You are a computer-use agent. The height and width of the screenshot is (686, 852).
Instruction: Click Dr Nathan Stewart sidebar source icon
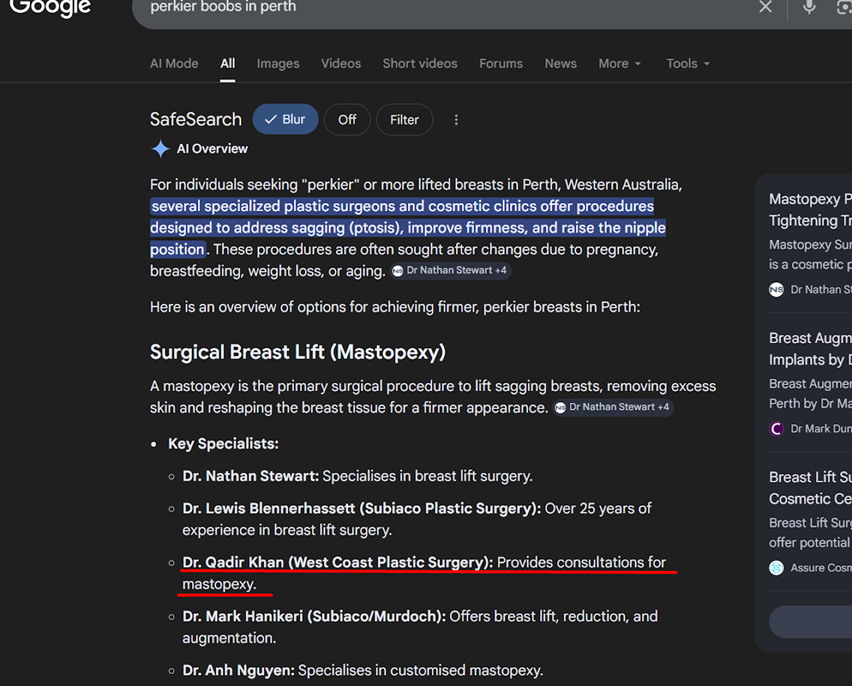click(777, 289)
